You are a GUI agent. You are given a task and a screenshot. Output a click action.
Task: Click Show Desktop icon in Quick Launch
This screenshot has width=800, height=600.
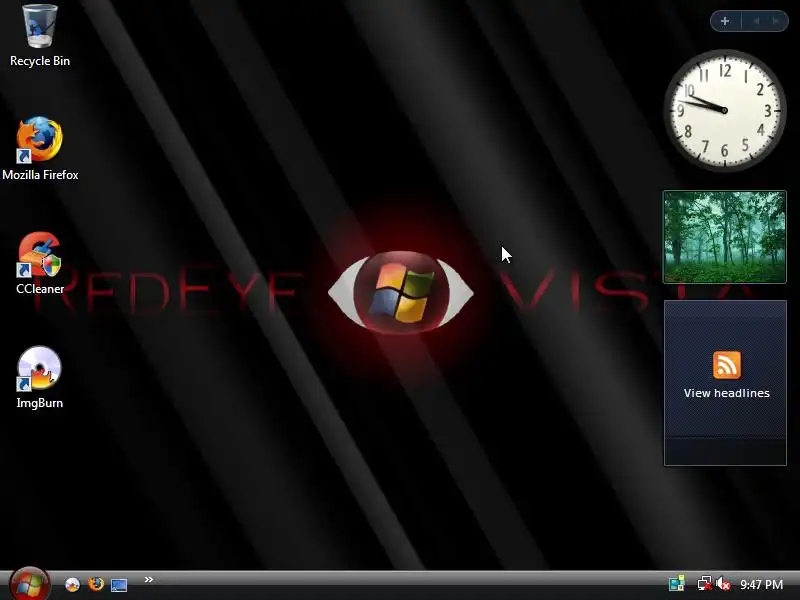pyautogui.click(x=119, y=585)
